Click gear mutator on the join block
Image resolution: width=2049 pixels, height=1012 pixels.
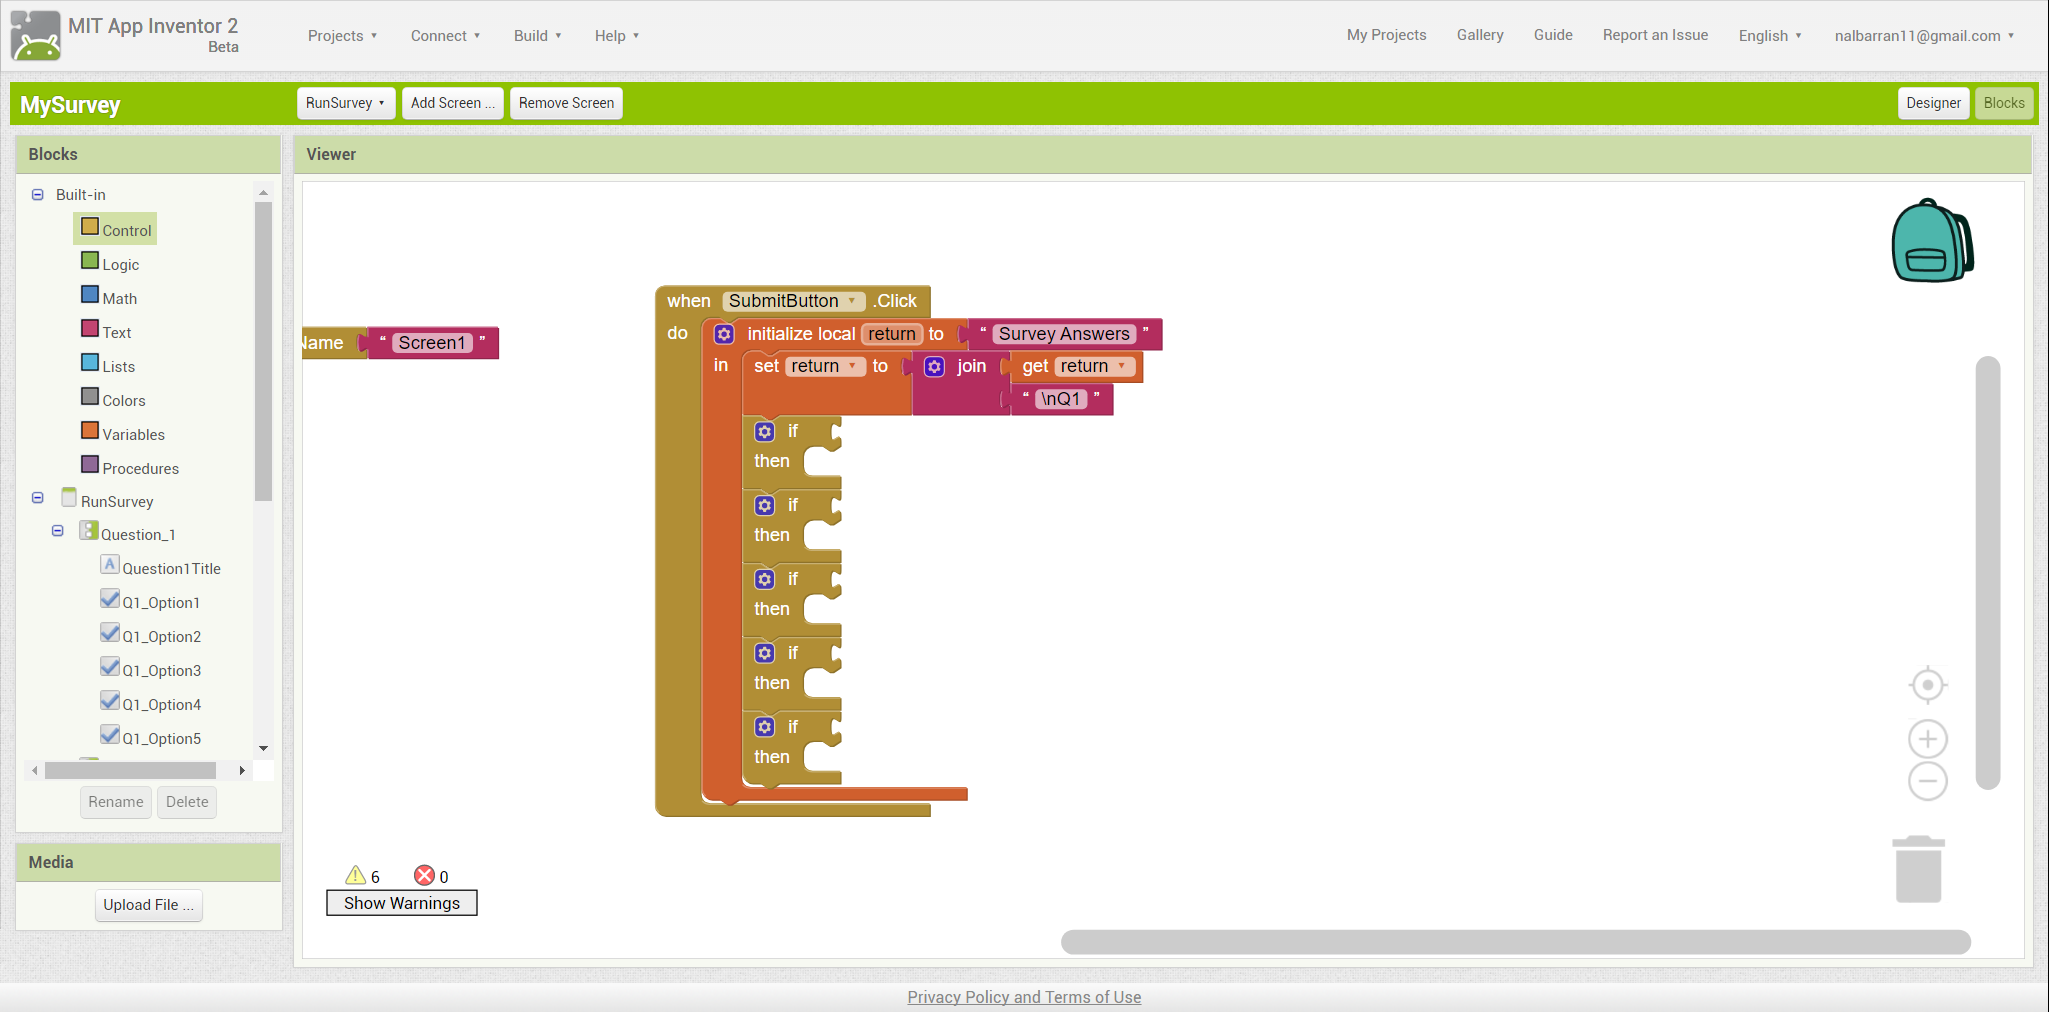coord(934,367)
